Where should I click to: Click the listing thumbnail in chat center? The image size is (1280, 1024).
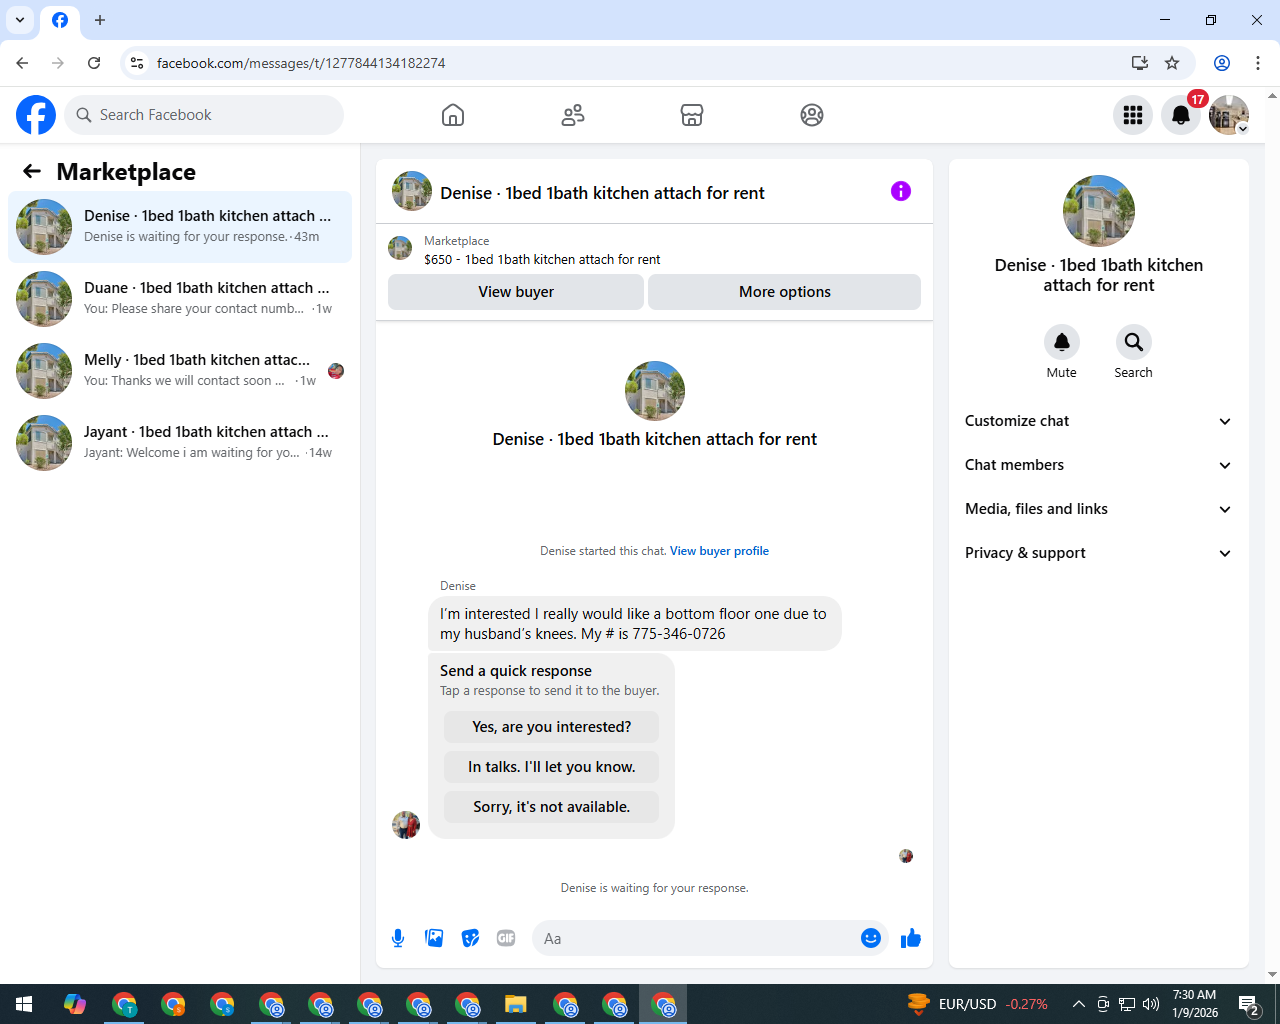click(655, 391)
